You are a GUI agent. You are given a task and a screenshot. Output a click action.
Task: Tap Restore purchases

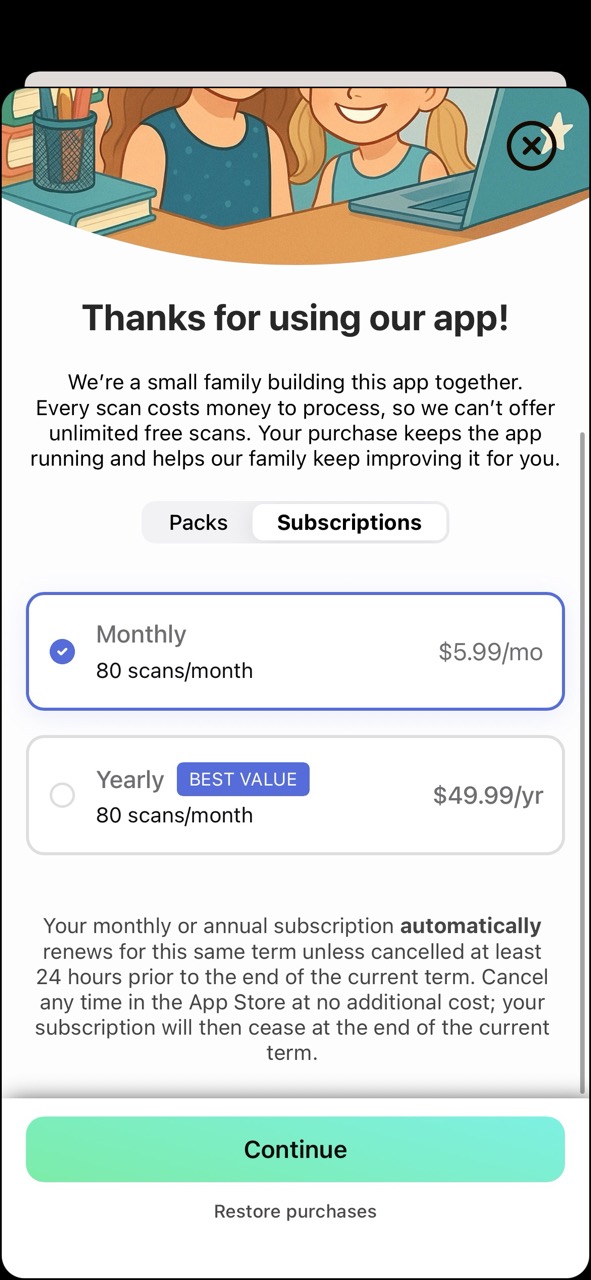click(295, 1211)
